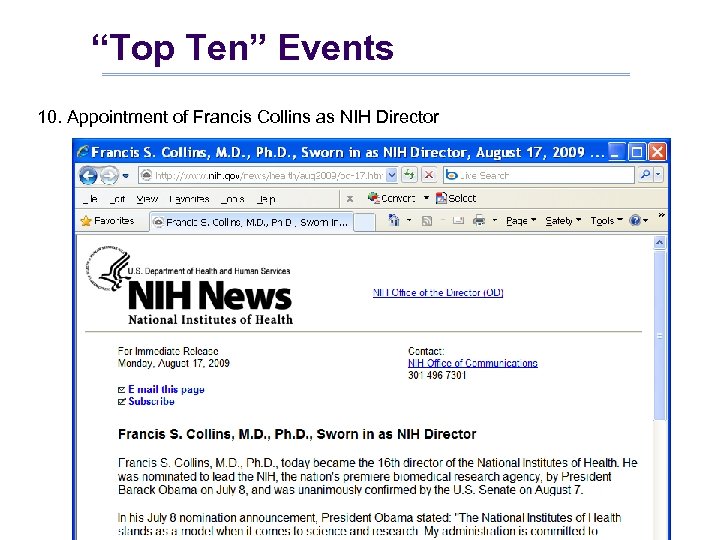Click the HHS eagle logo

[x=108, y=269]
